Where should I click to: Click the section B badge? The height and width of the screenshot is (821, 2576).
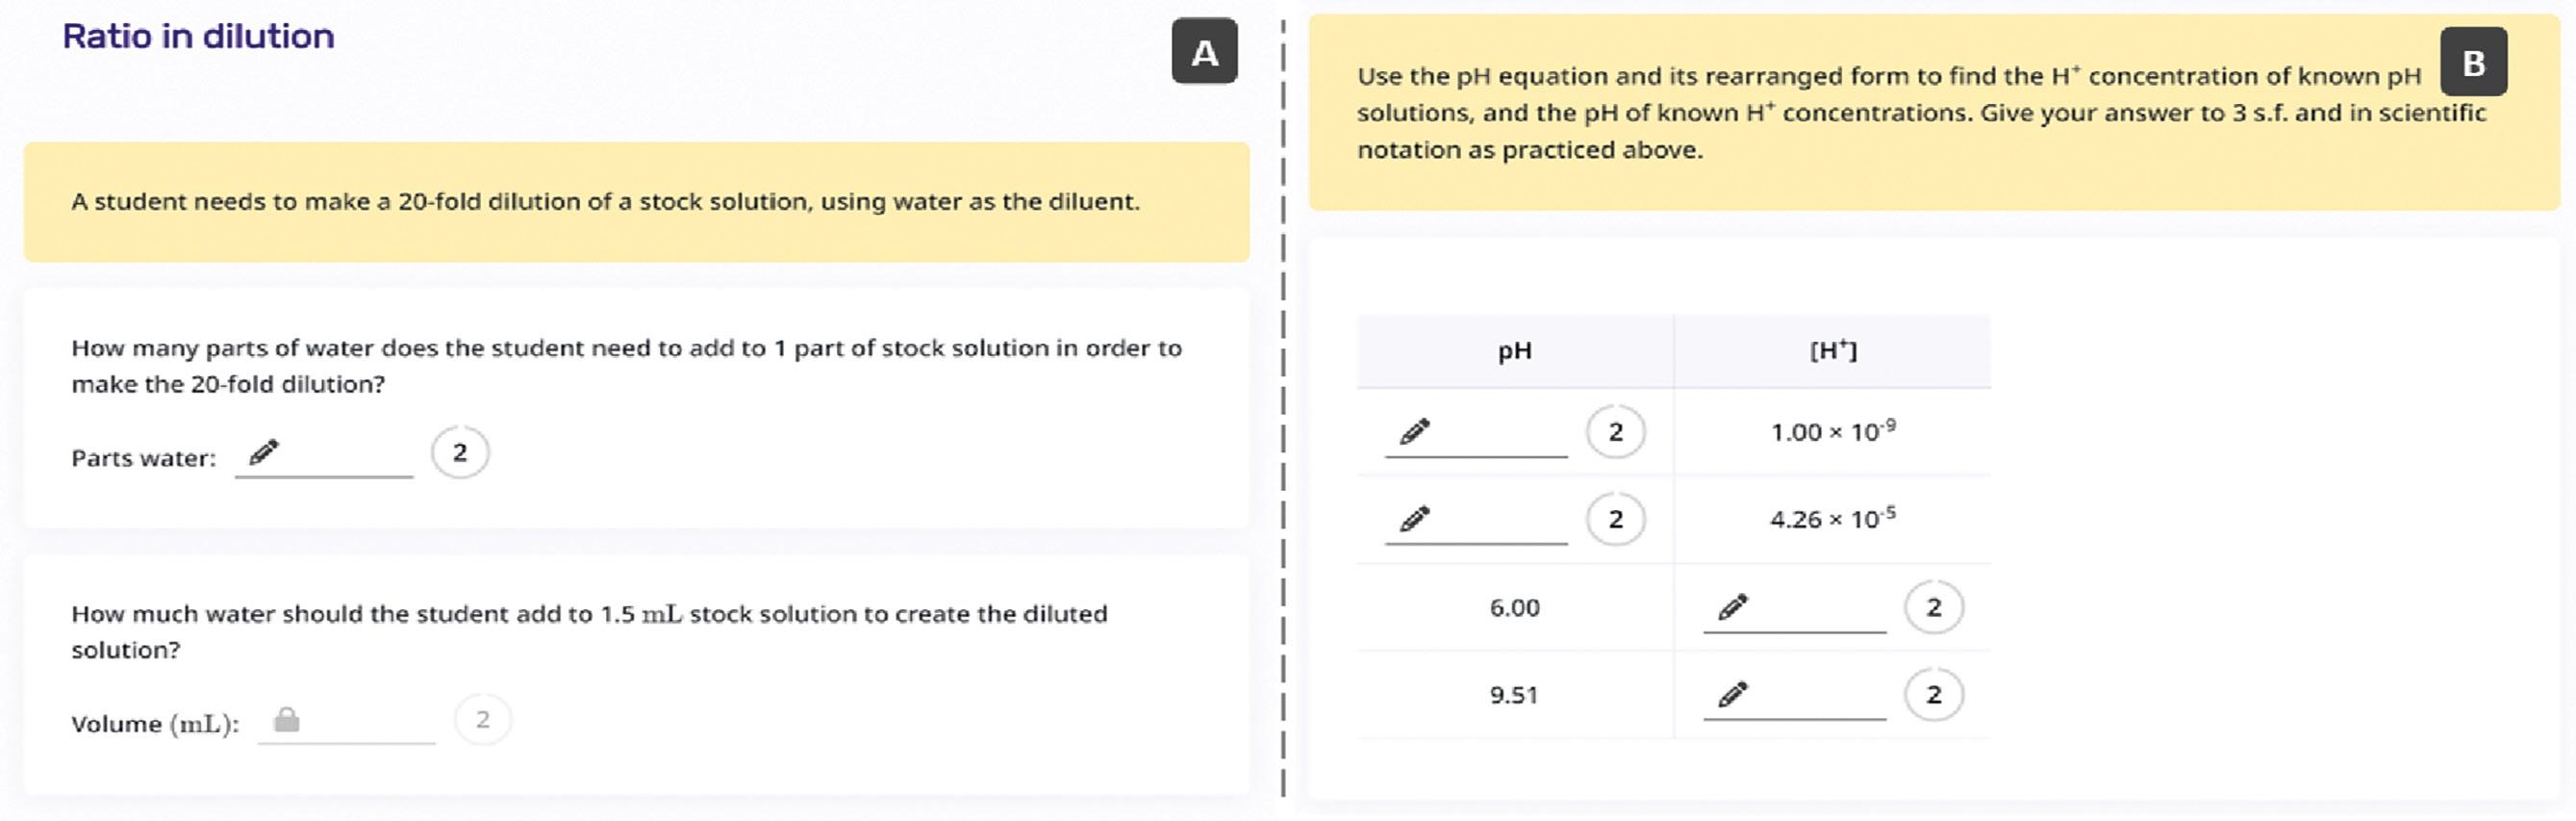coord(2473,63)
